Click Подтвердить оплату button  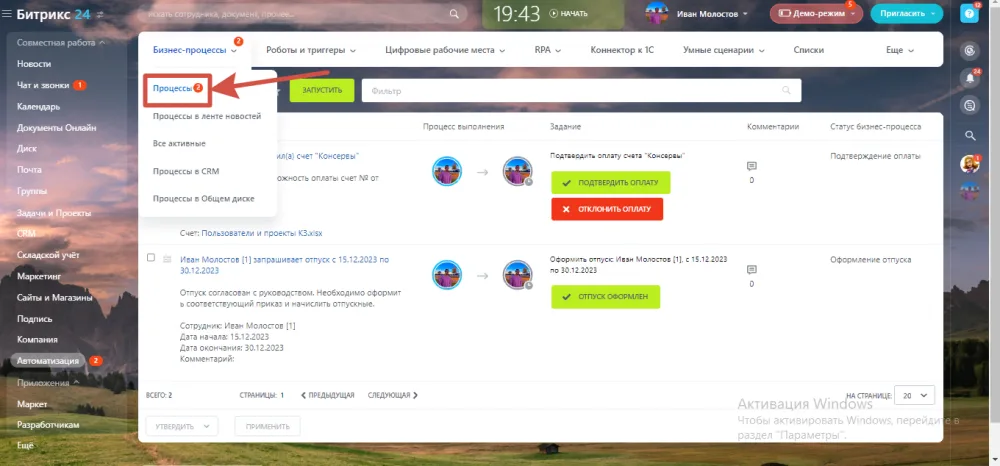[611, 182]
